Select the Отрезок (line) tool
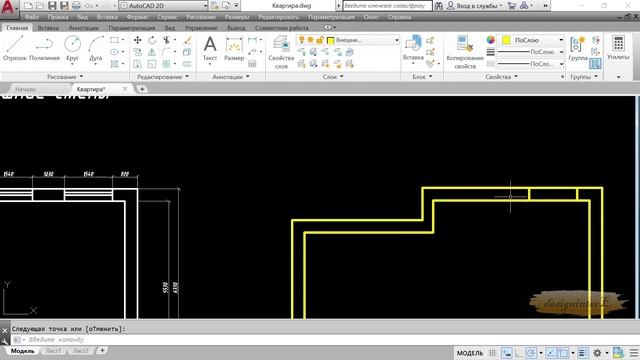This screenshot has width=640, height=360. point(15,48)
